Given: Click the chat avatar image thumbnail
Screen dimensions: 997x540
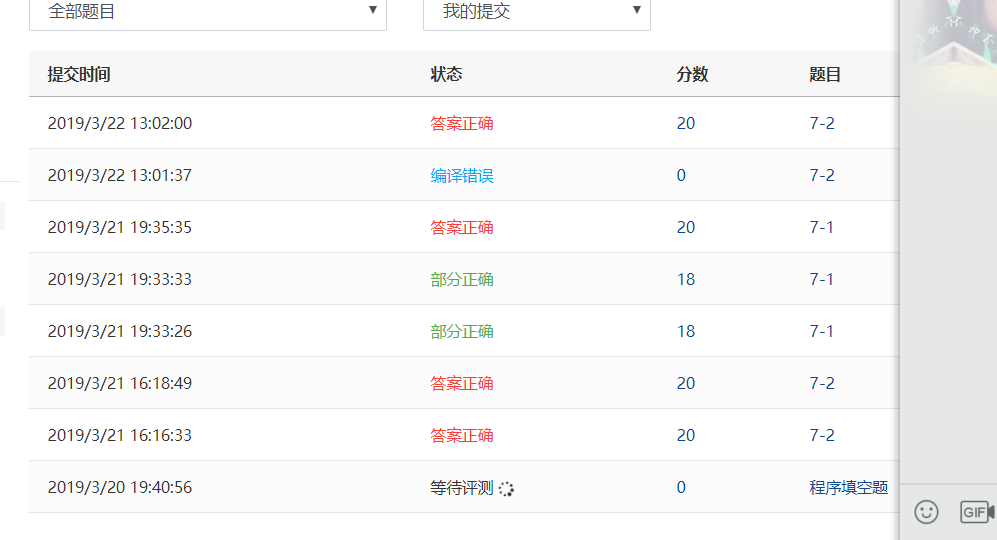Looking at the screenshot, I should coord(948,40).
